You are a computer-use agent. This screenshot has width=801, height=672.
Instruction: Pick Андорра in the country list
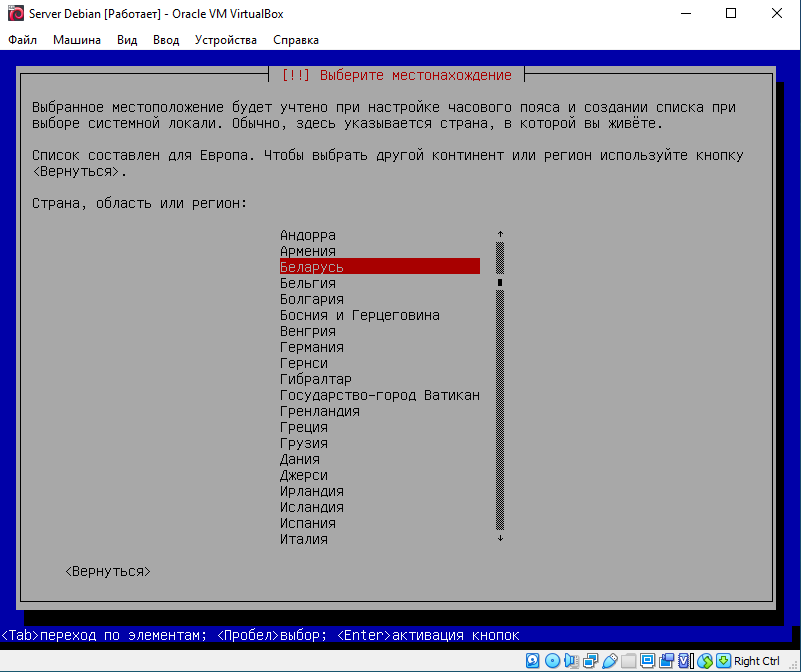(307, 235)
